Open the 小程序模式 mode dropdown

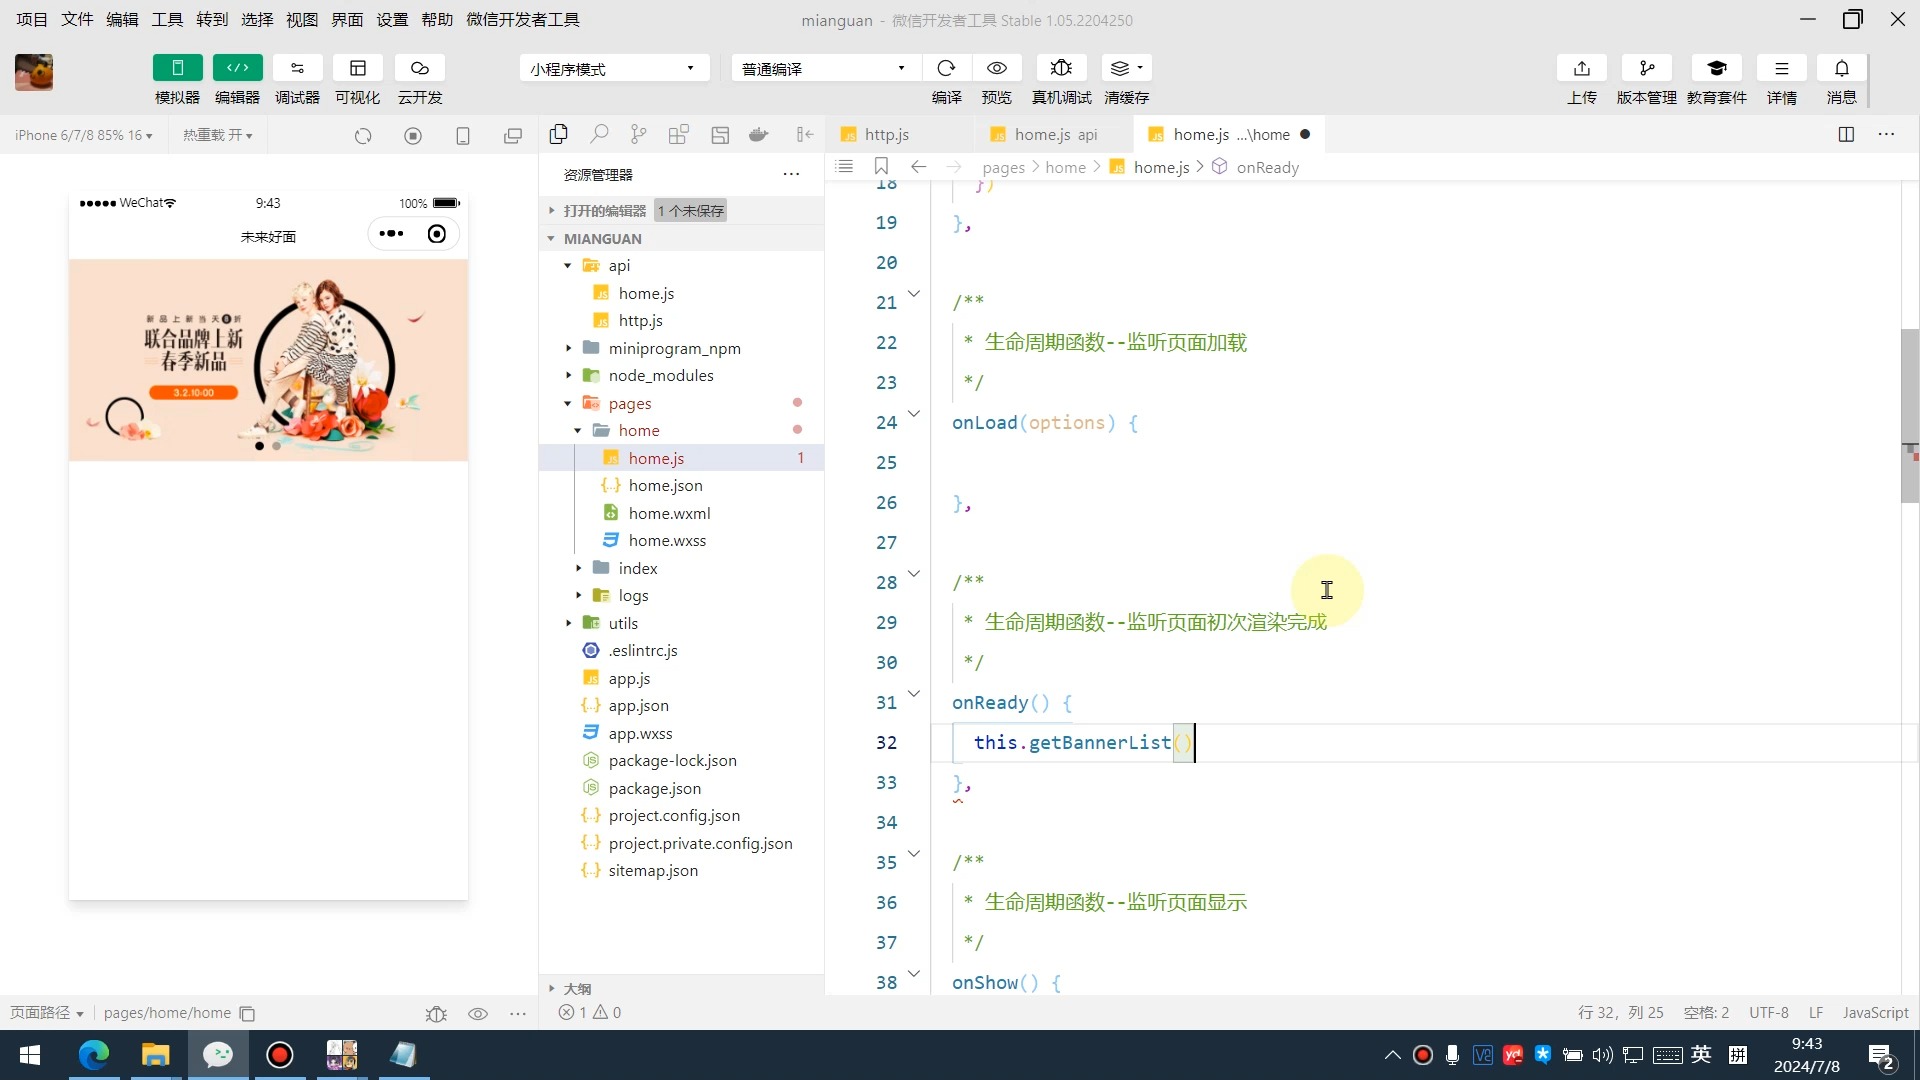coord(613,68)
